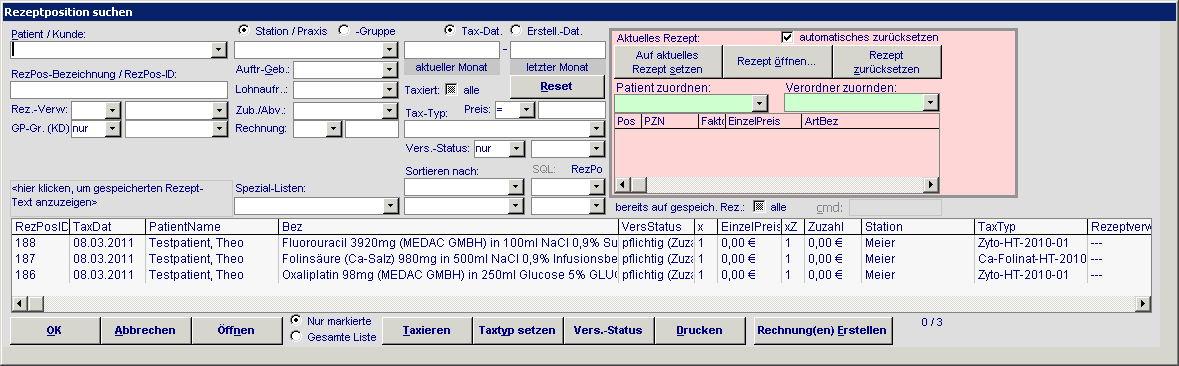Click Auf aktuelles Rezept setzen

(668, 62)
